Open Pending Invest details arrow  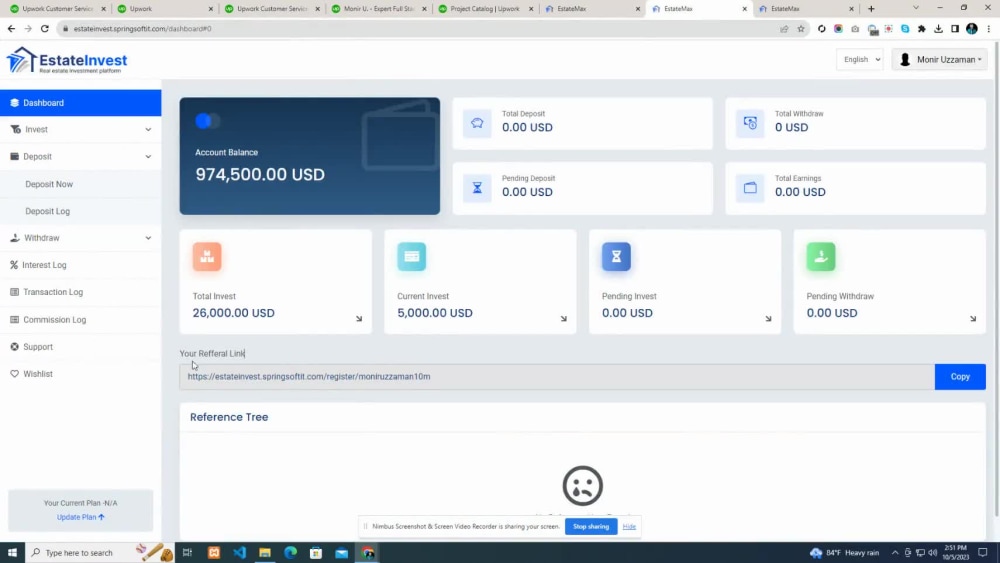click(x=768, y=319)
